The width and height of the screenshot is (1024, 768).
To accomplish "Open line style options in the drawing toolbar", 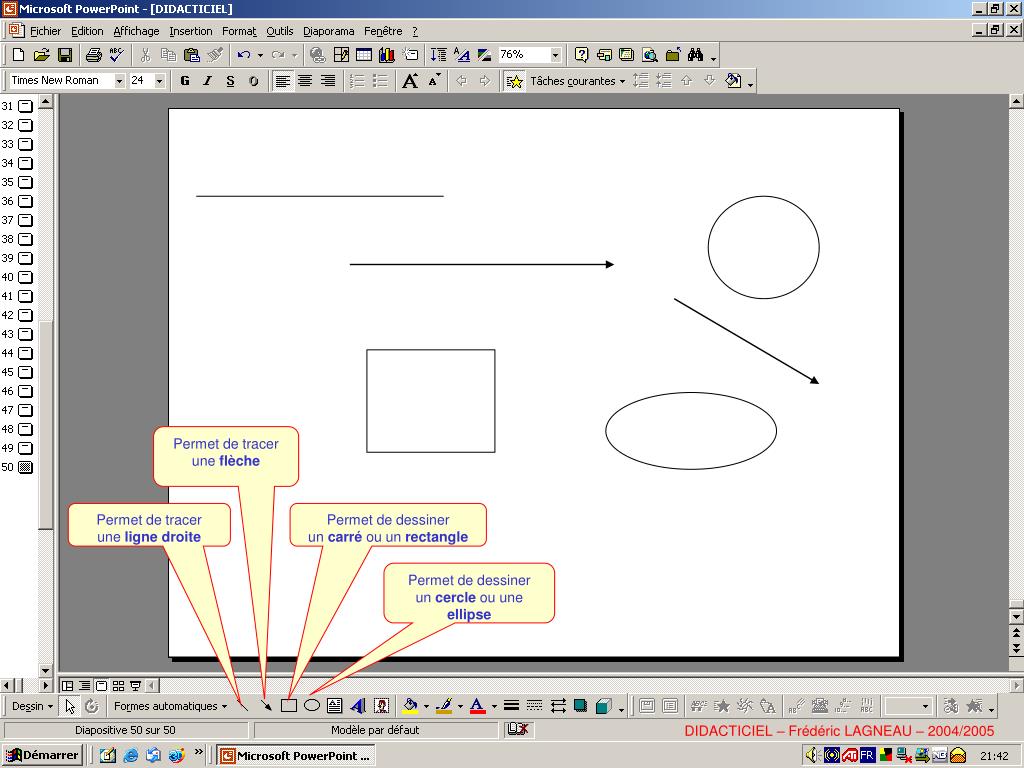I will point(511,706).
